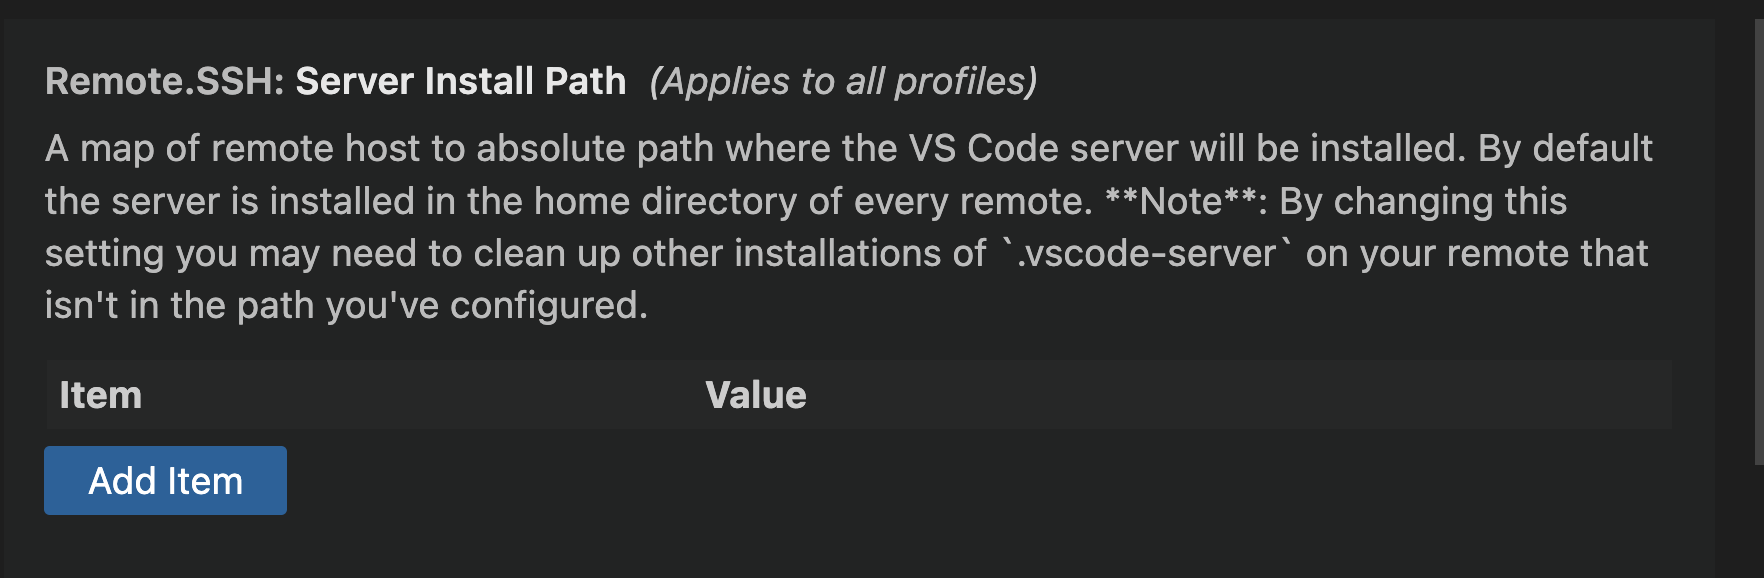Screen dimensions: 1764x578
Task: Click the Remote.SSH: Server Install Path title
Action: (x=335, y=81)
